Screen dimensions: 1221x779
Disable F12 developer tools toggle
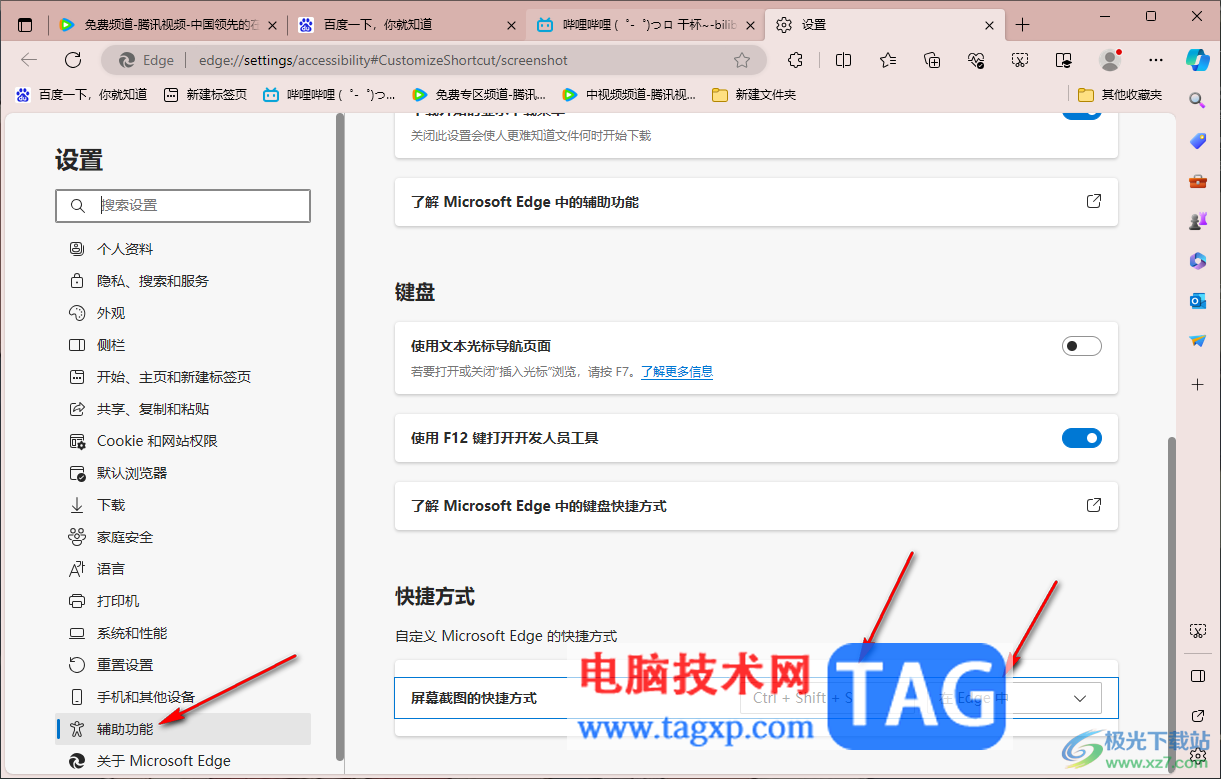click(x=1081, y=438)
